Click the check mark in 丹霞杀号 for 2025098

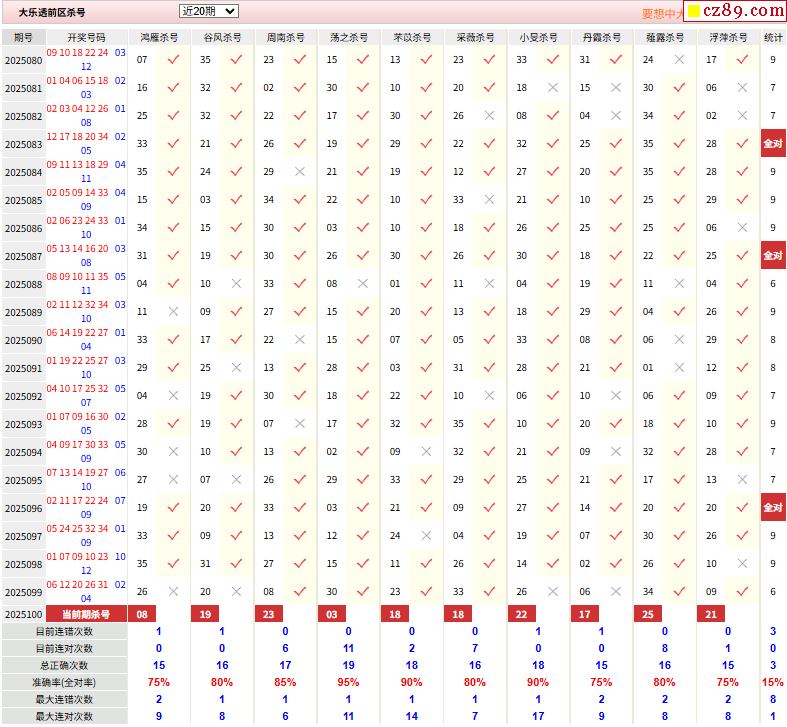616,564
